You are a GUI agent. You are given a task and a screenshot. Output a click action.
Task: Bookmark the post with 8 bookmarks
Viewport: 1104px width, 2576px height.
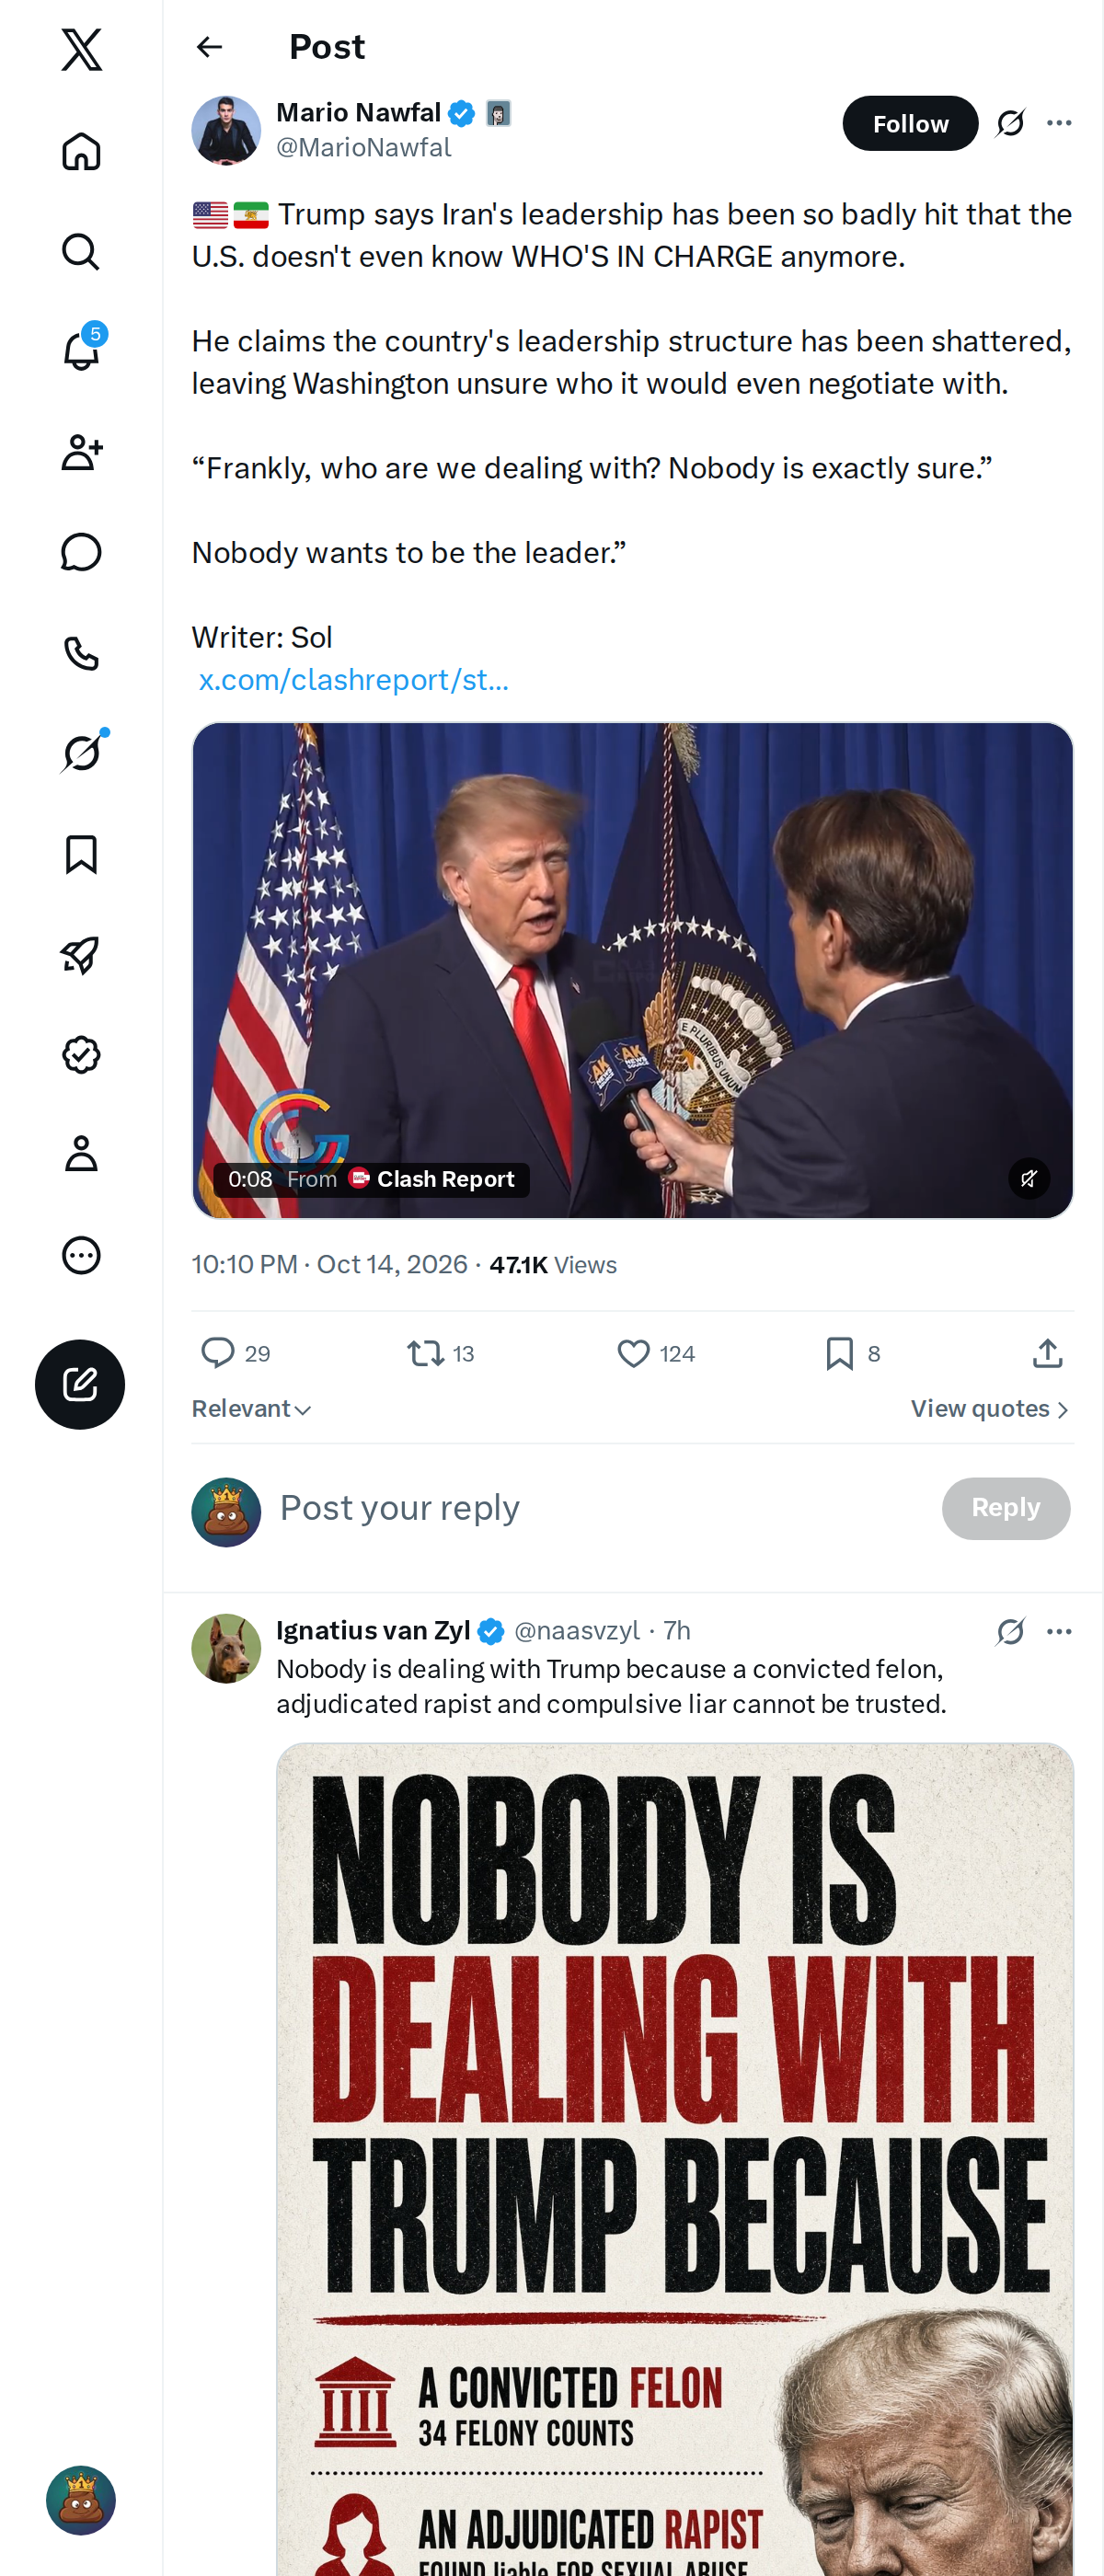pos(852,1353)
